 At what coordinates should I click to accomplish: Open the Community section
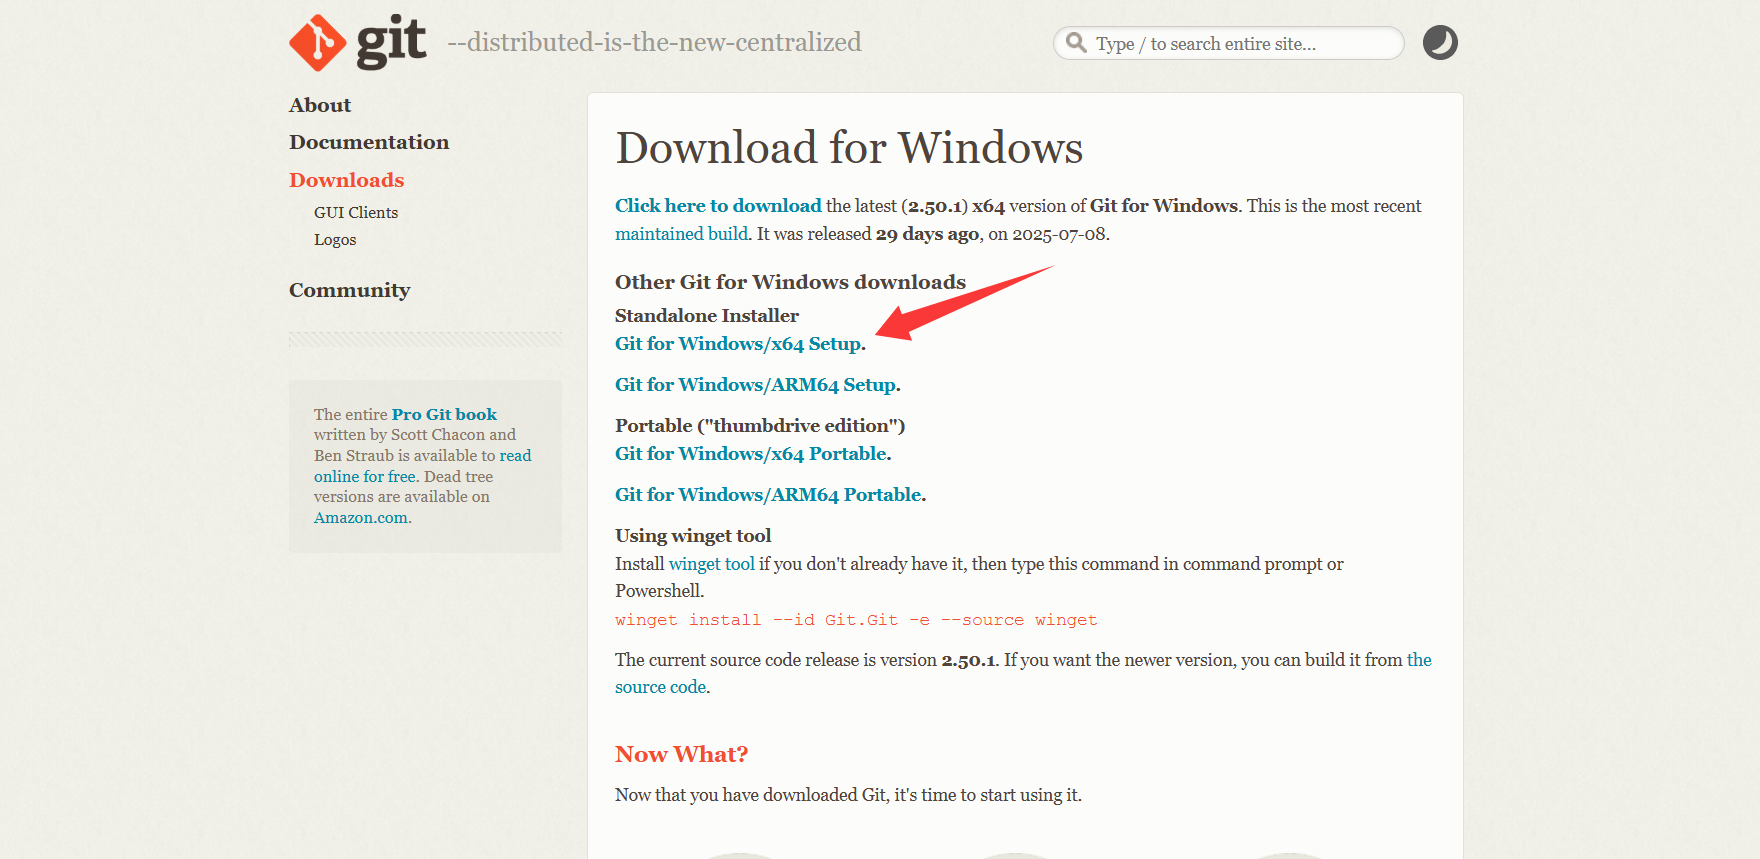[350, 290]
